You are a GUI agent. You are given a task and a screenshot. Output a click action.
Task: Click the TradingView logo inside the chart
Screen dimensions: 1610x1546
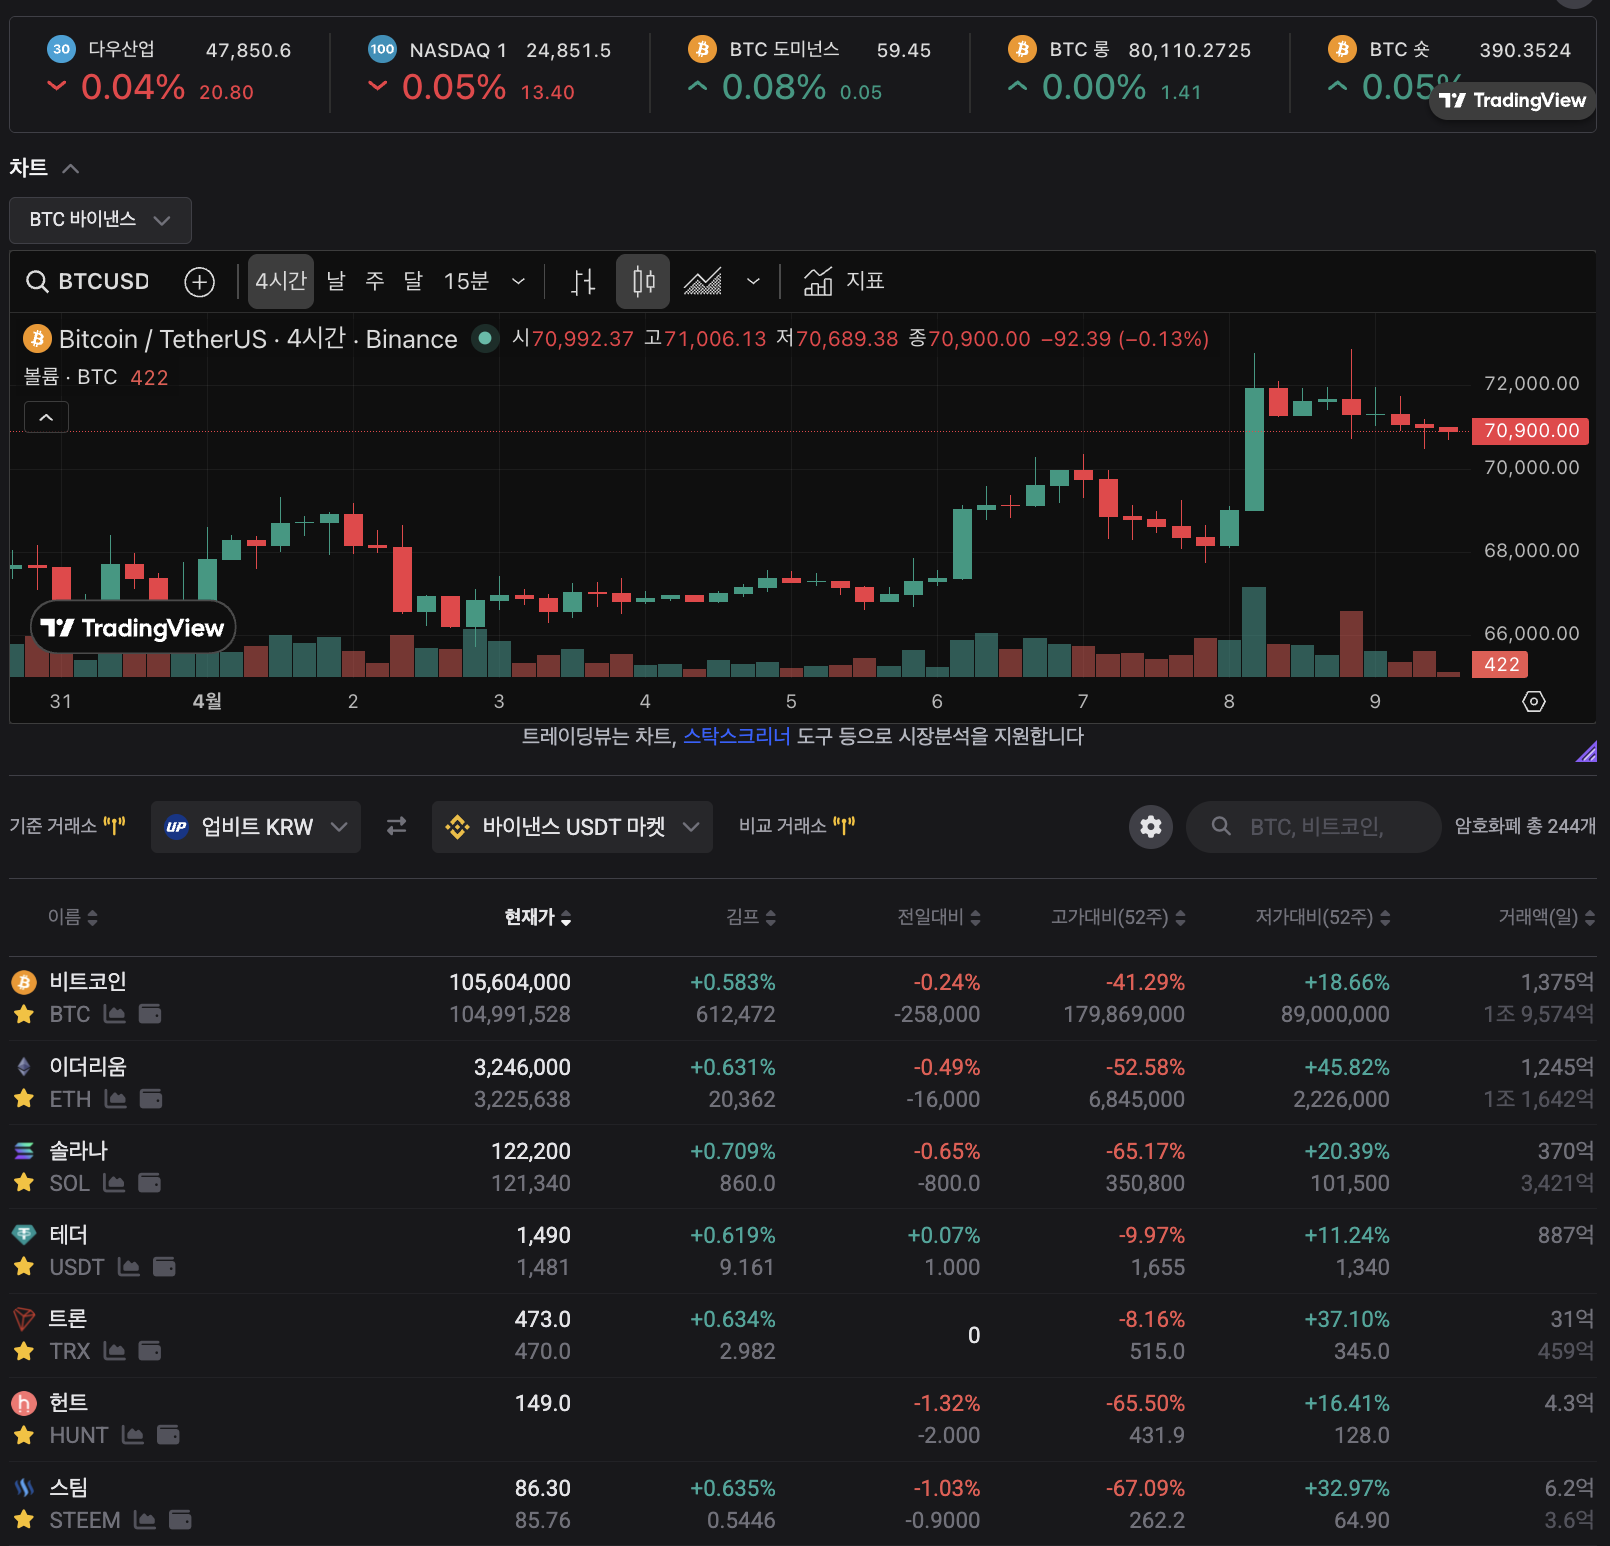133,628
